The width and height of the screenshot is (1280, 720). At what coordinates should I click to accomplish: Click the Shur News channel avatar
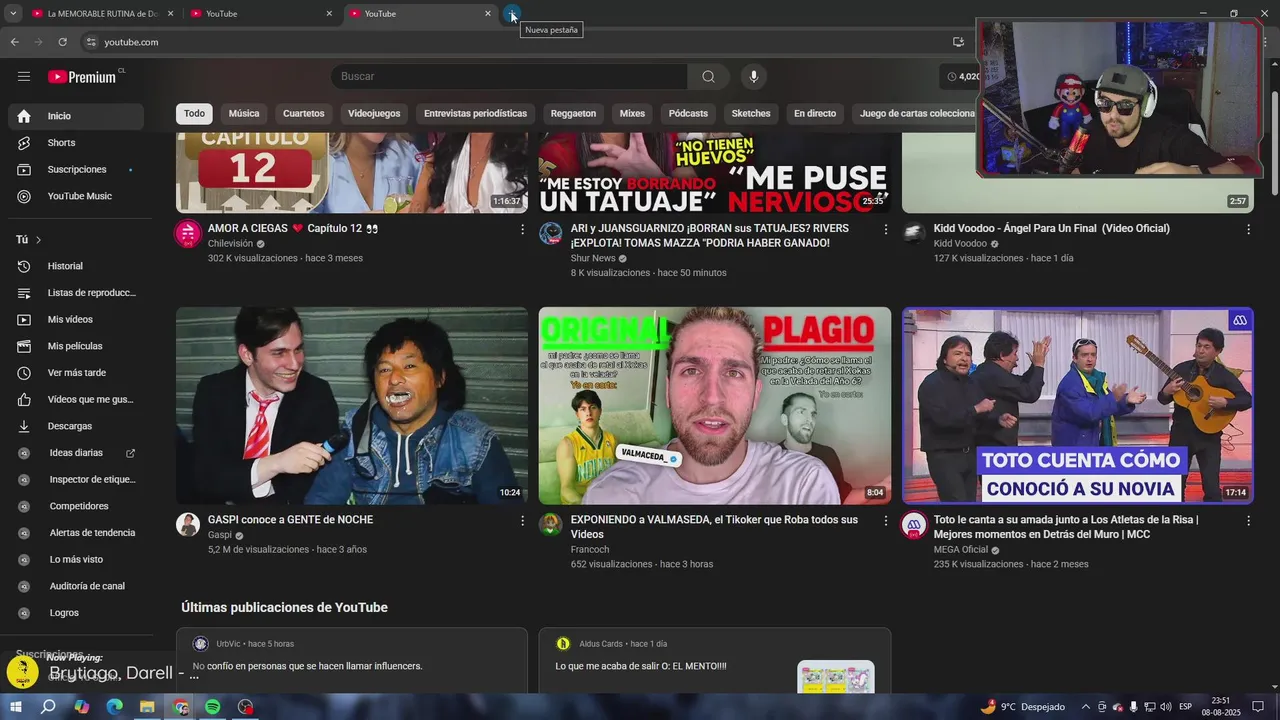551,234
